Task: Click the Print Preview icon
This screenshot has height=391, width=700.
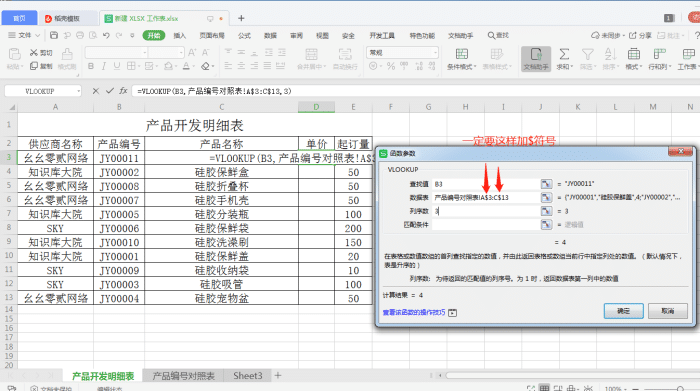Action: click(93, 35)
